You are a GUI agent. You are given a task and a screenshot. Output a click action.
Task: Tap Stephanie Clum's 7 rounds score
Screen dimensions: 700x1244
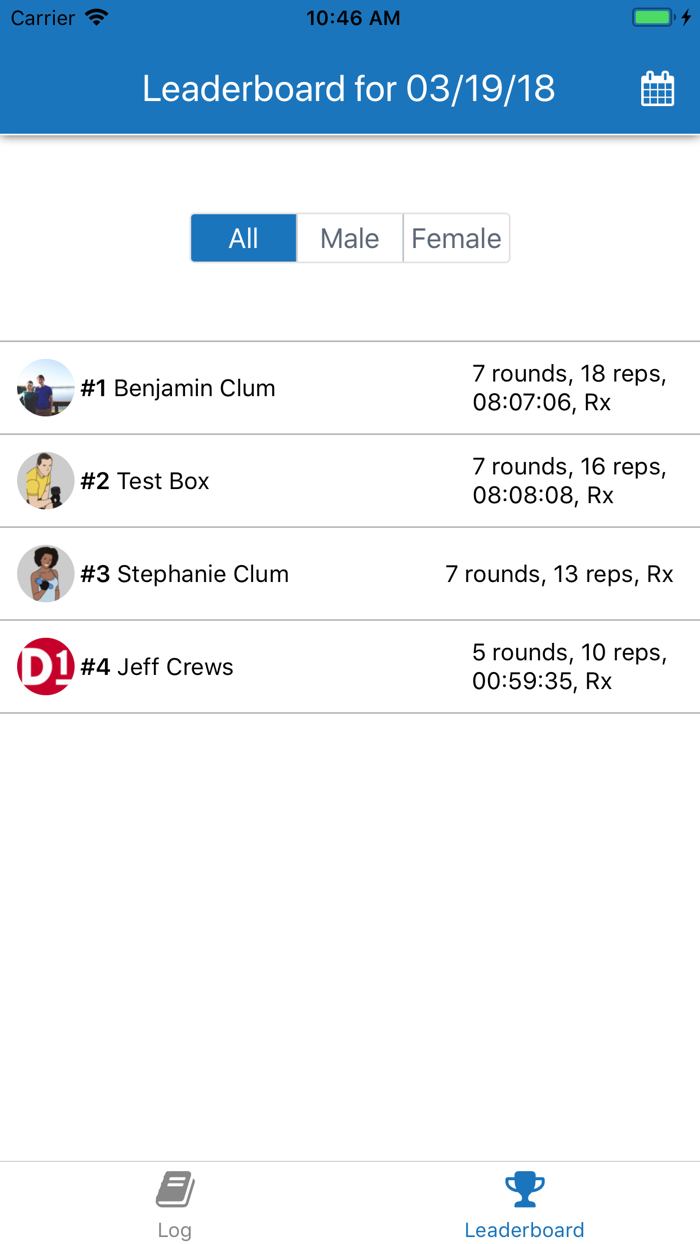pos(560,574)
